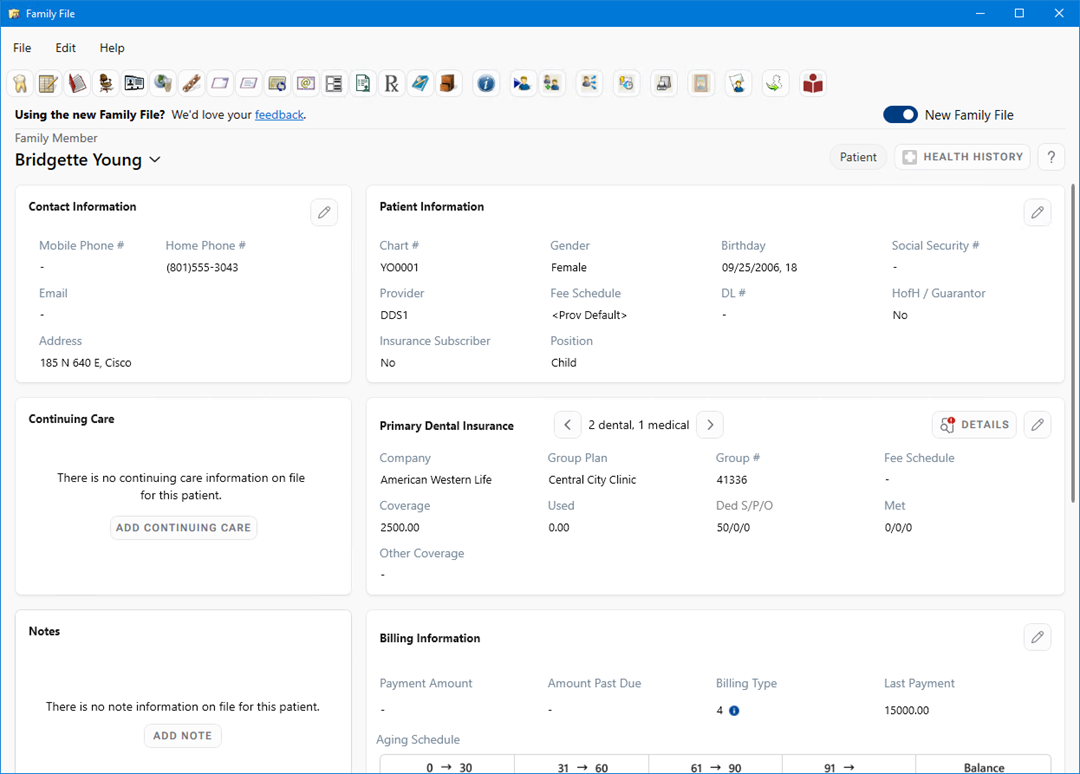1080x774 pixels.
Task: Click the address 185 N 640 E, Cisco
Action: [85, 363]
